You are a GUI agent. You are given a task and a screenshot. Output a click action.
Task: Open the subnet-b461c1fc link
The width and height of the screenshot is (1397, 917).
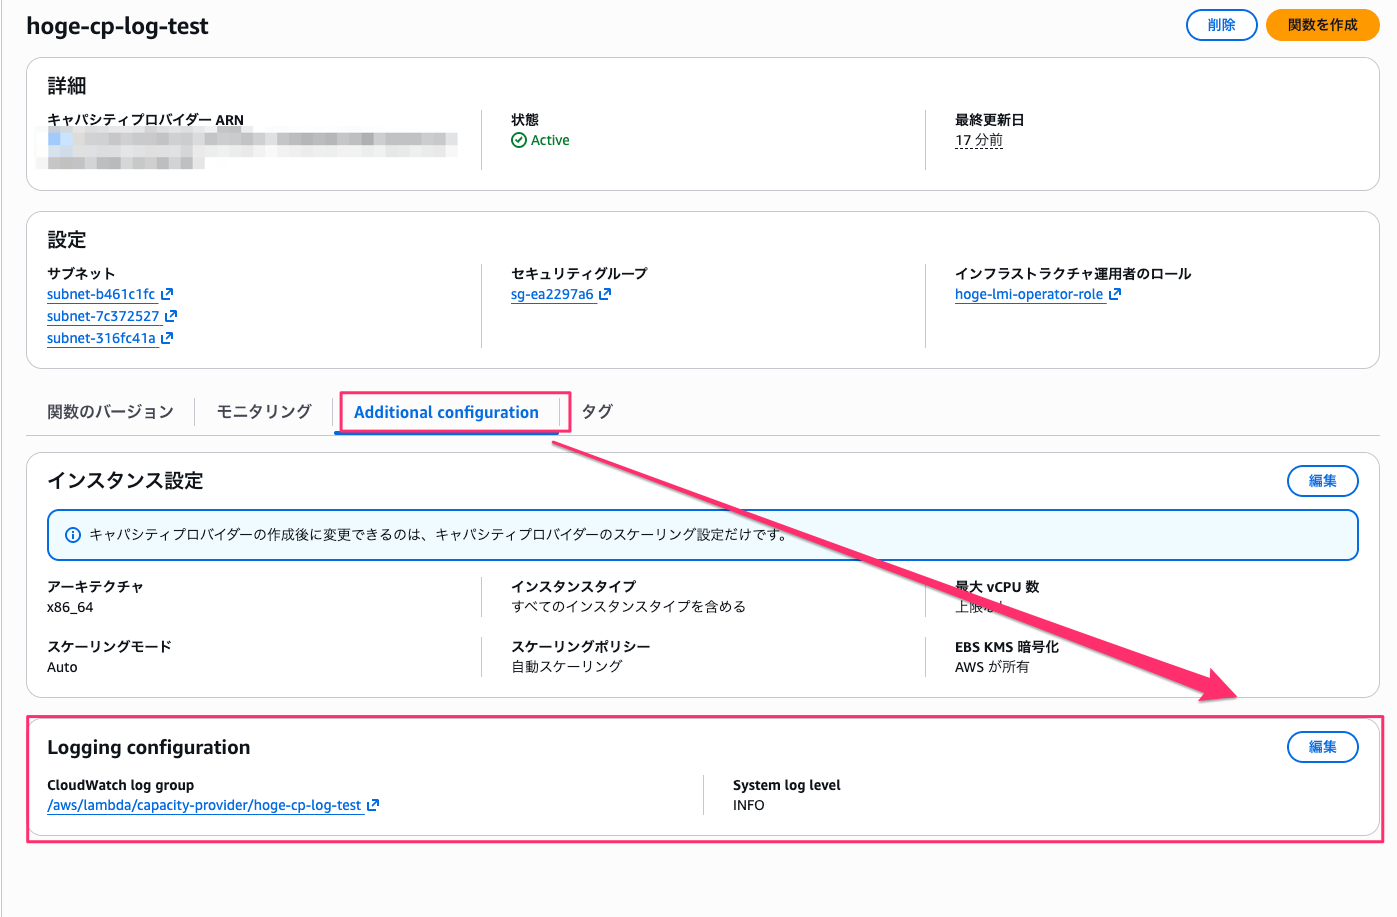click(x=101, y=294)
